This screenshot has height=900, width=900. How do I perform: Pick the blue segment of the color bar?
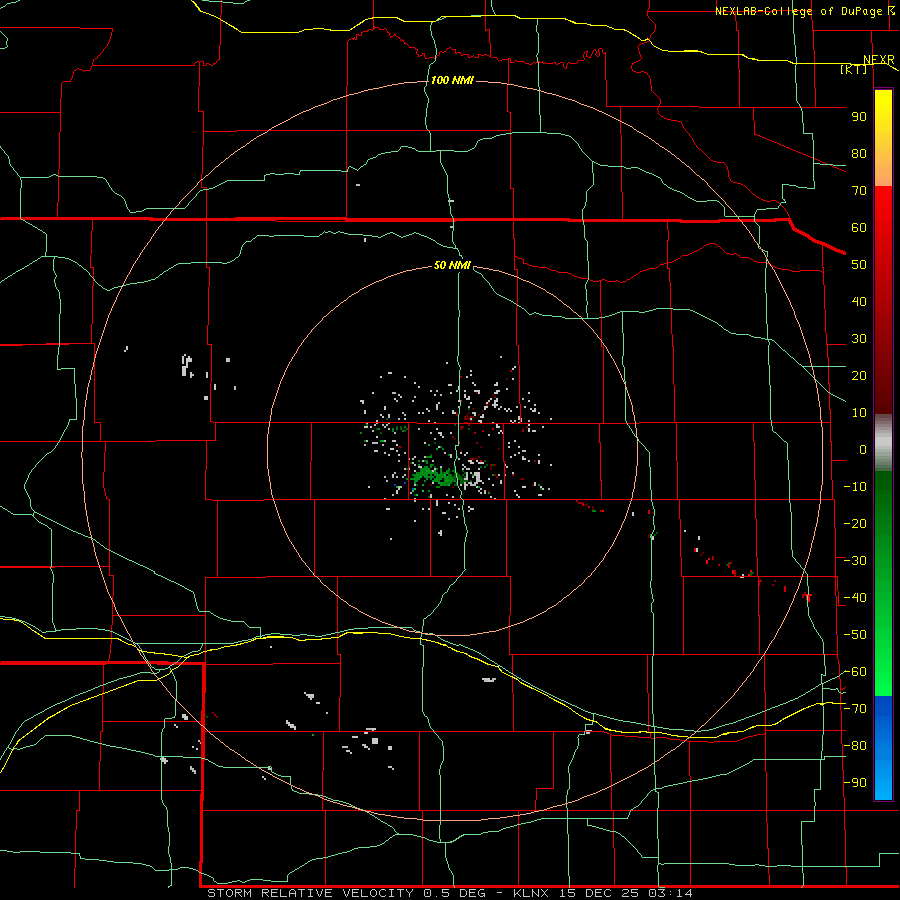(883, 748)
